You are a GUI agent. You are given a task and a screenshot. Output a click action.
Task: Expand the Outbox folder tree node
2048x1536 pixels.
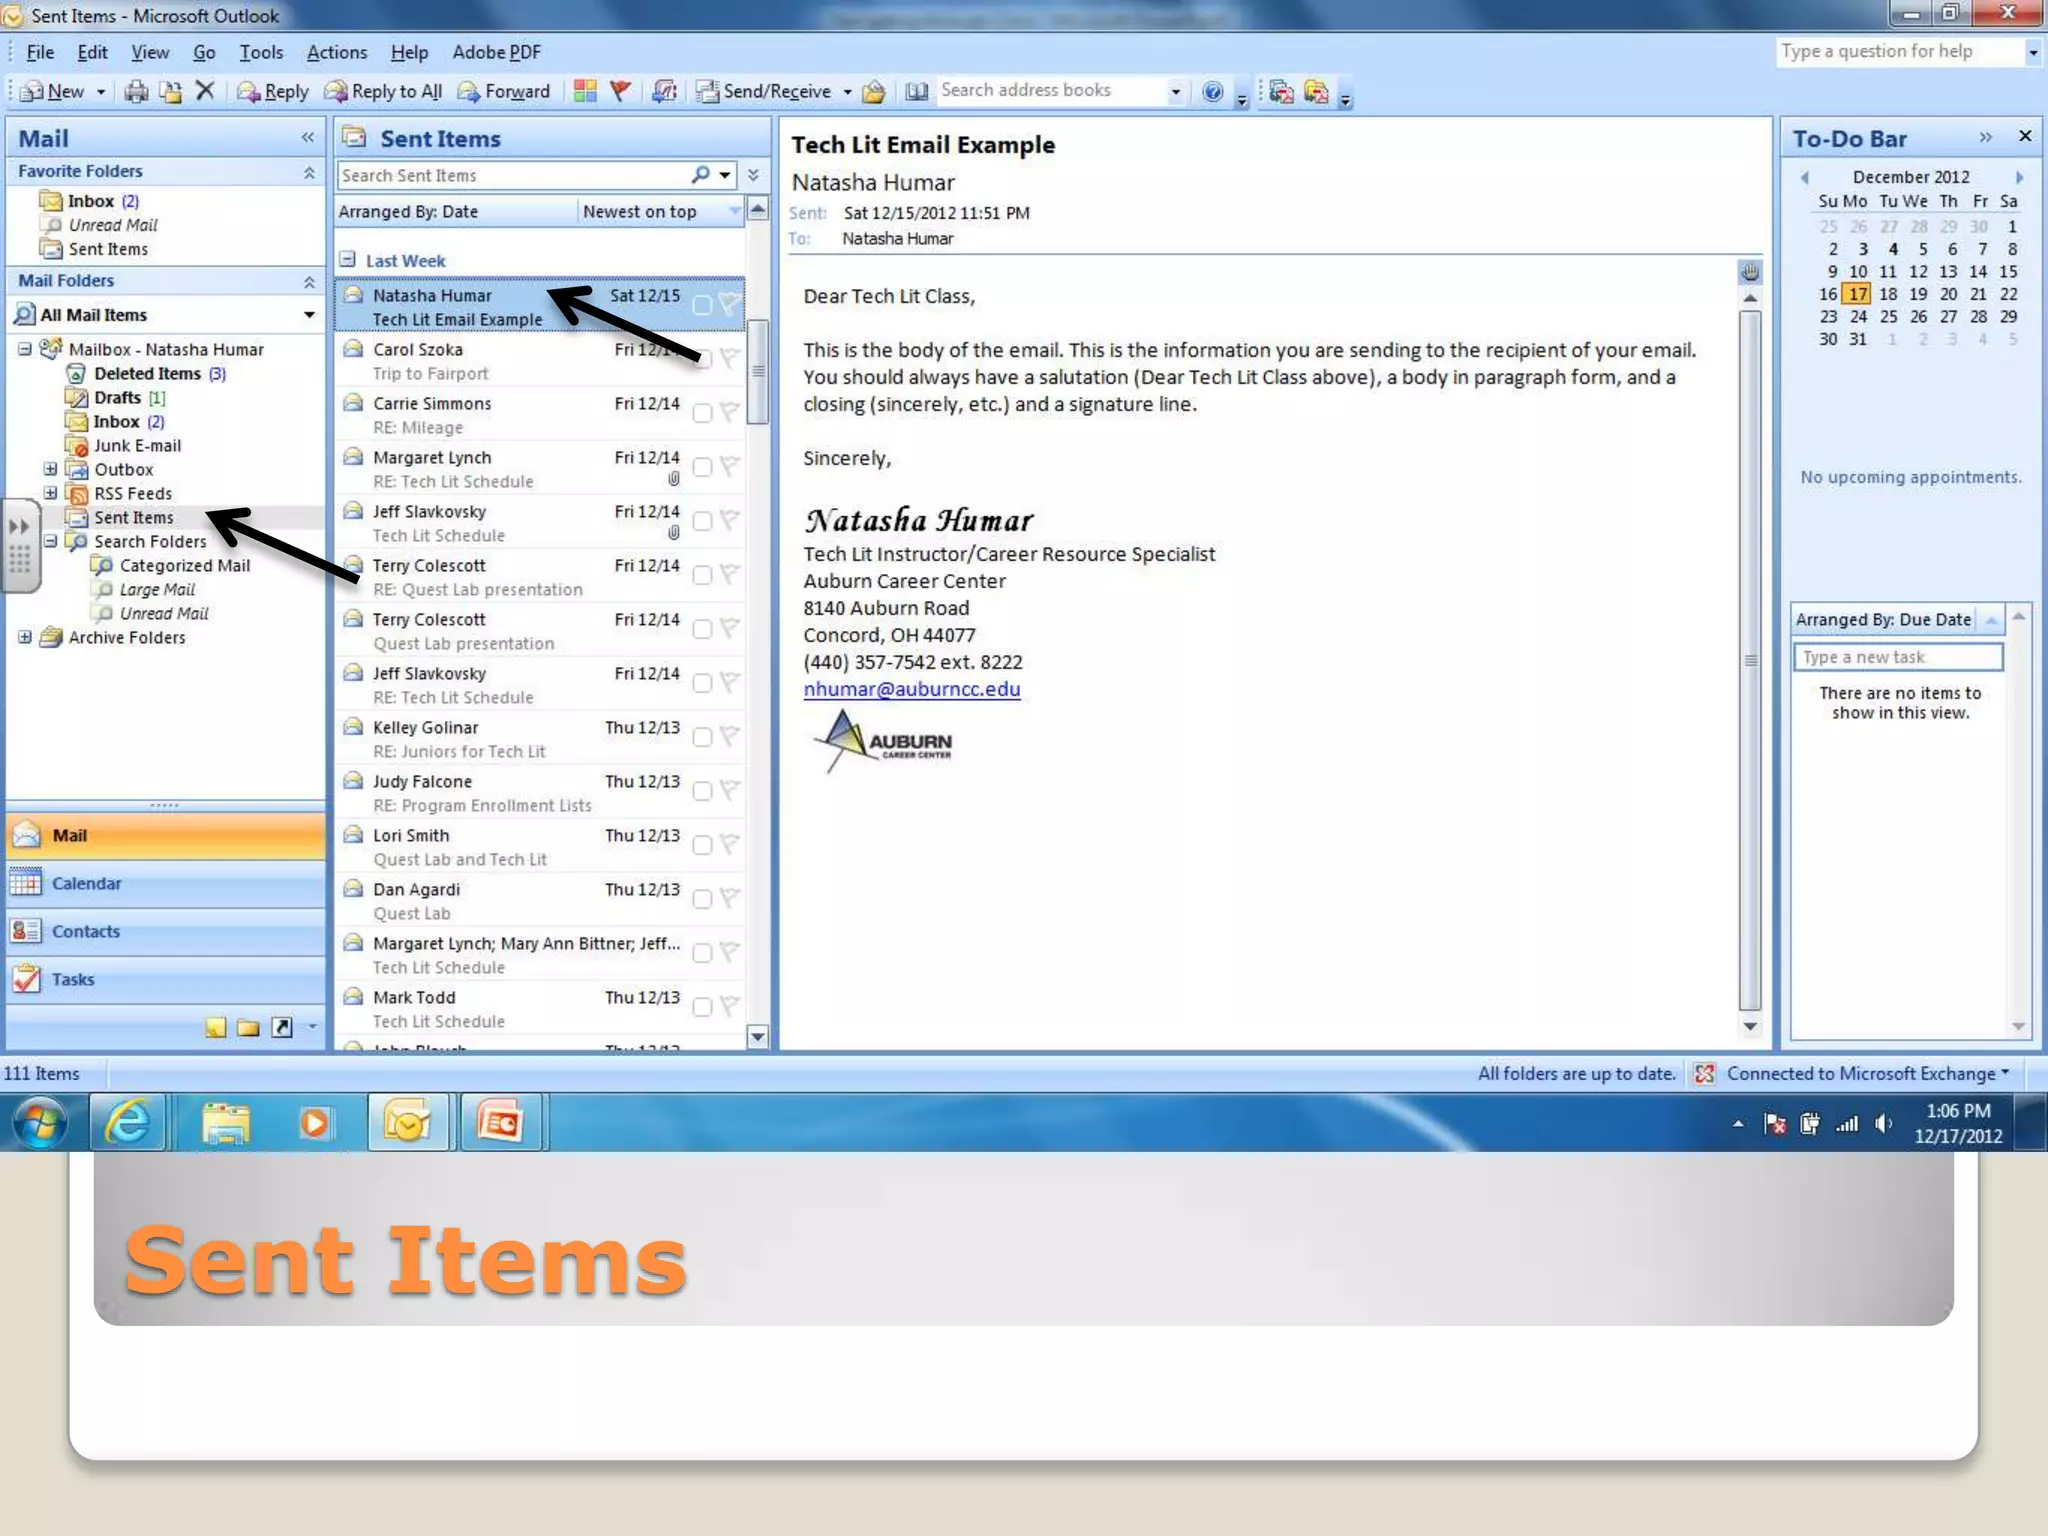(50, 469)
